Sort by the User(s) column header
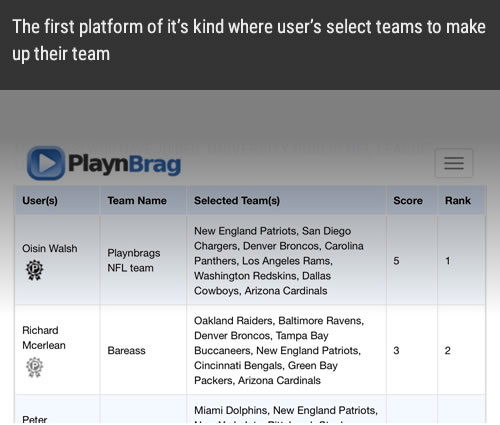The width and height of the screenshot is (500, 425). 40,201
